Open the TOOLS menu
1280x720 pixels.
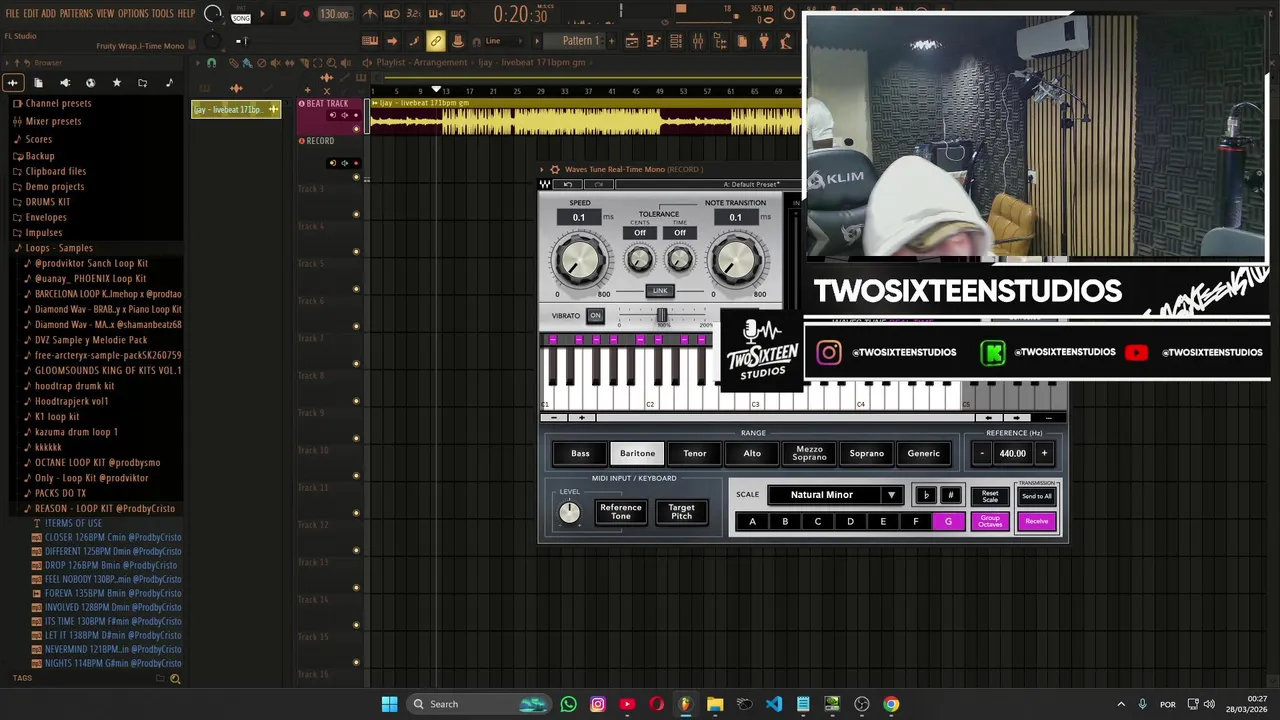coord(163,14)
